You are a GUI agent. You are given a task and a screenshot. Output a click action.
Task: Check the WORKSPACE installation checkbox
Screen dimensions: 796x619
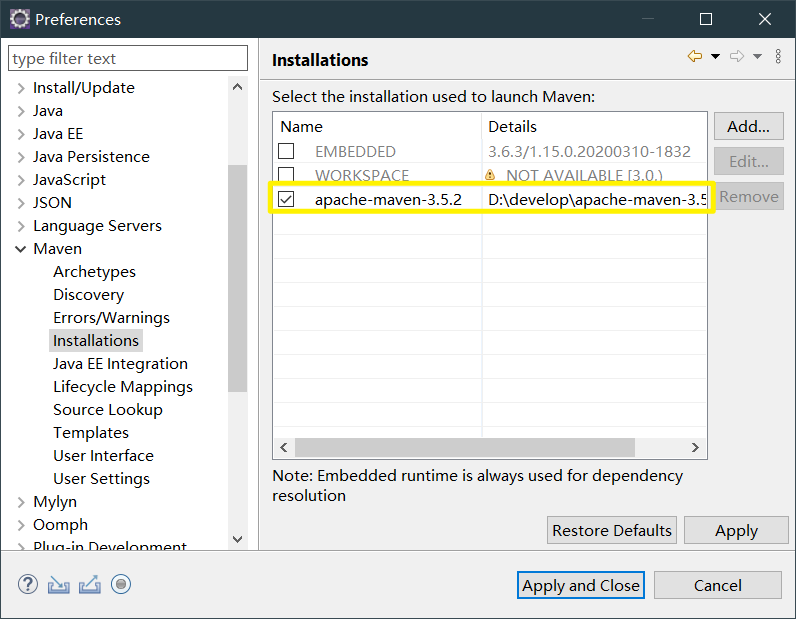(286, 175)
